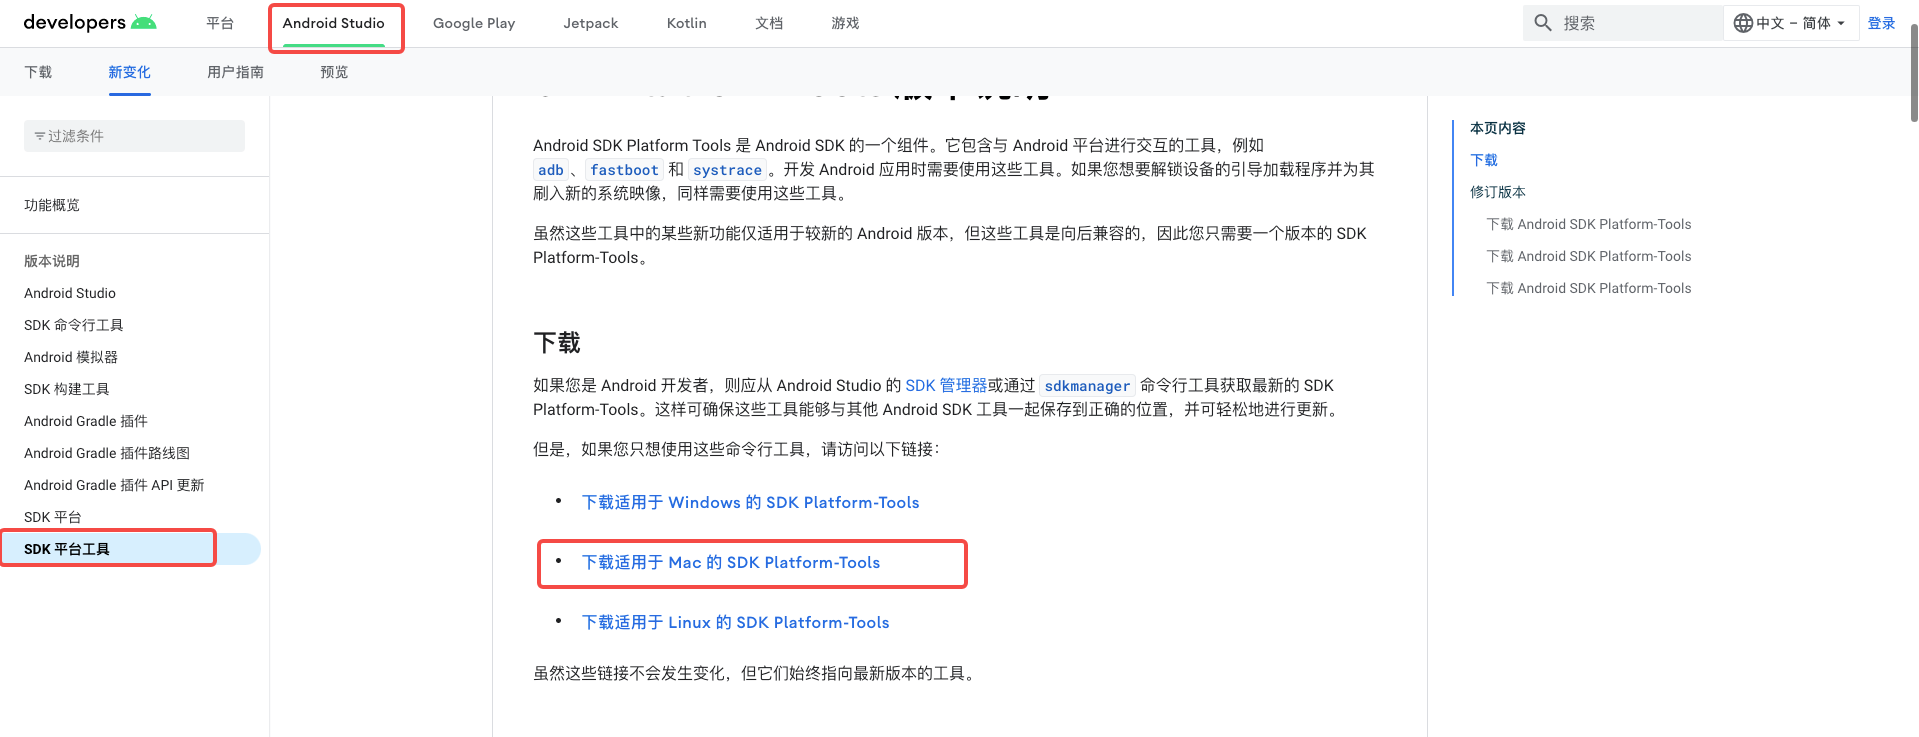Image resolution: width=1919 pixels, height=737 pixels.
Task: Switch to the 用户指南 sub-tab
Action: [x=236, y=72]
